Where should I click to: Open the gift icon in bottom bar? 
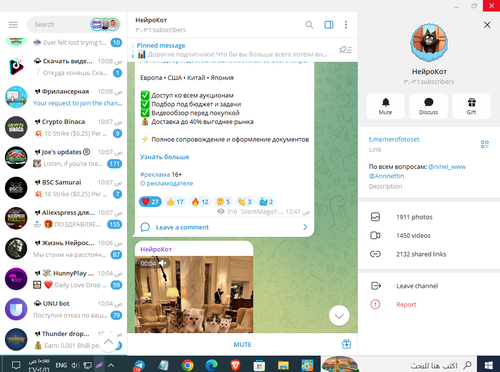click(x=346, y=344)
